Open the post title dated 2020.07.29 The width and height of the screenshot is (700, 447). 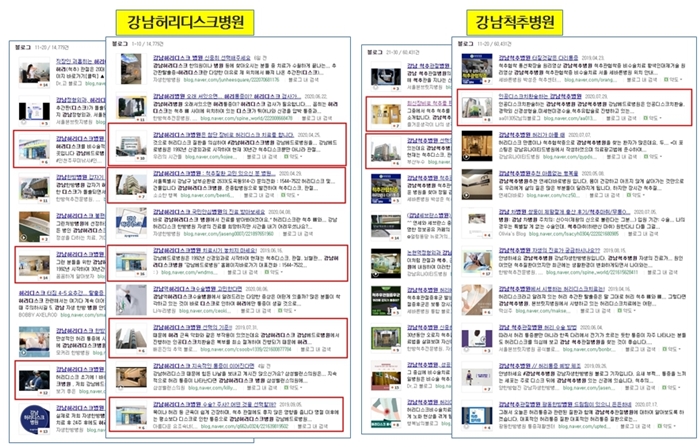click(540, 96)
